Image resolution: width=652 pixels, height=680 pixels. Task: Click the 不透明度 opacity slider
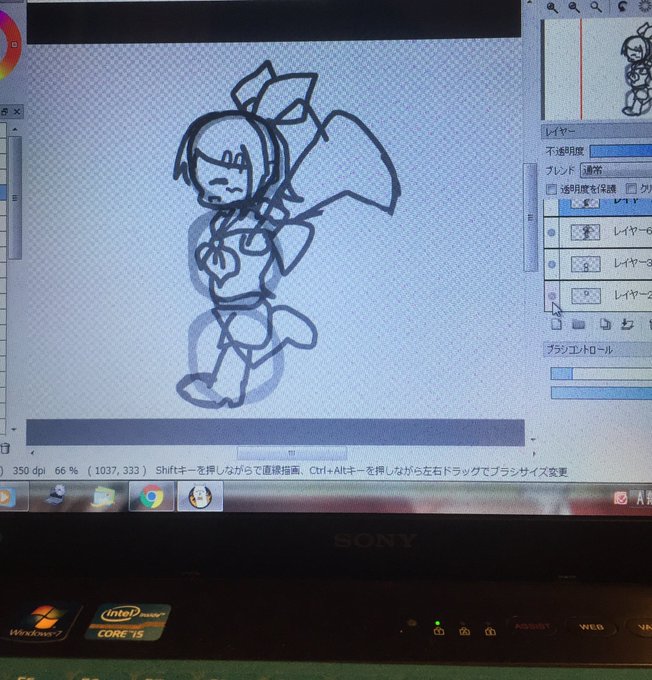[x=621, y=150]
